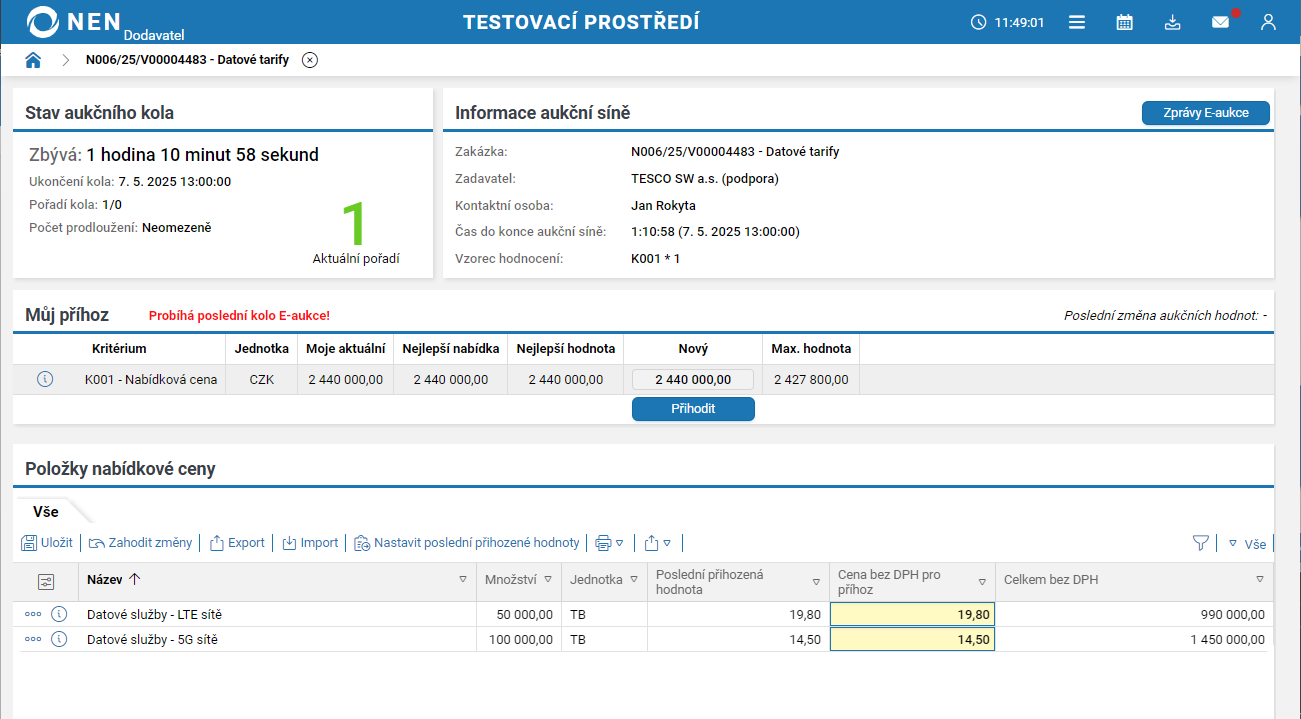Screen dimensions: 1301x719
Task: Open user profile icon
Action: click(x=1268, y=22)
